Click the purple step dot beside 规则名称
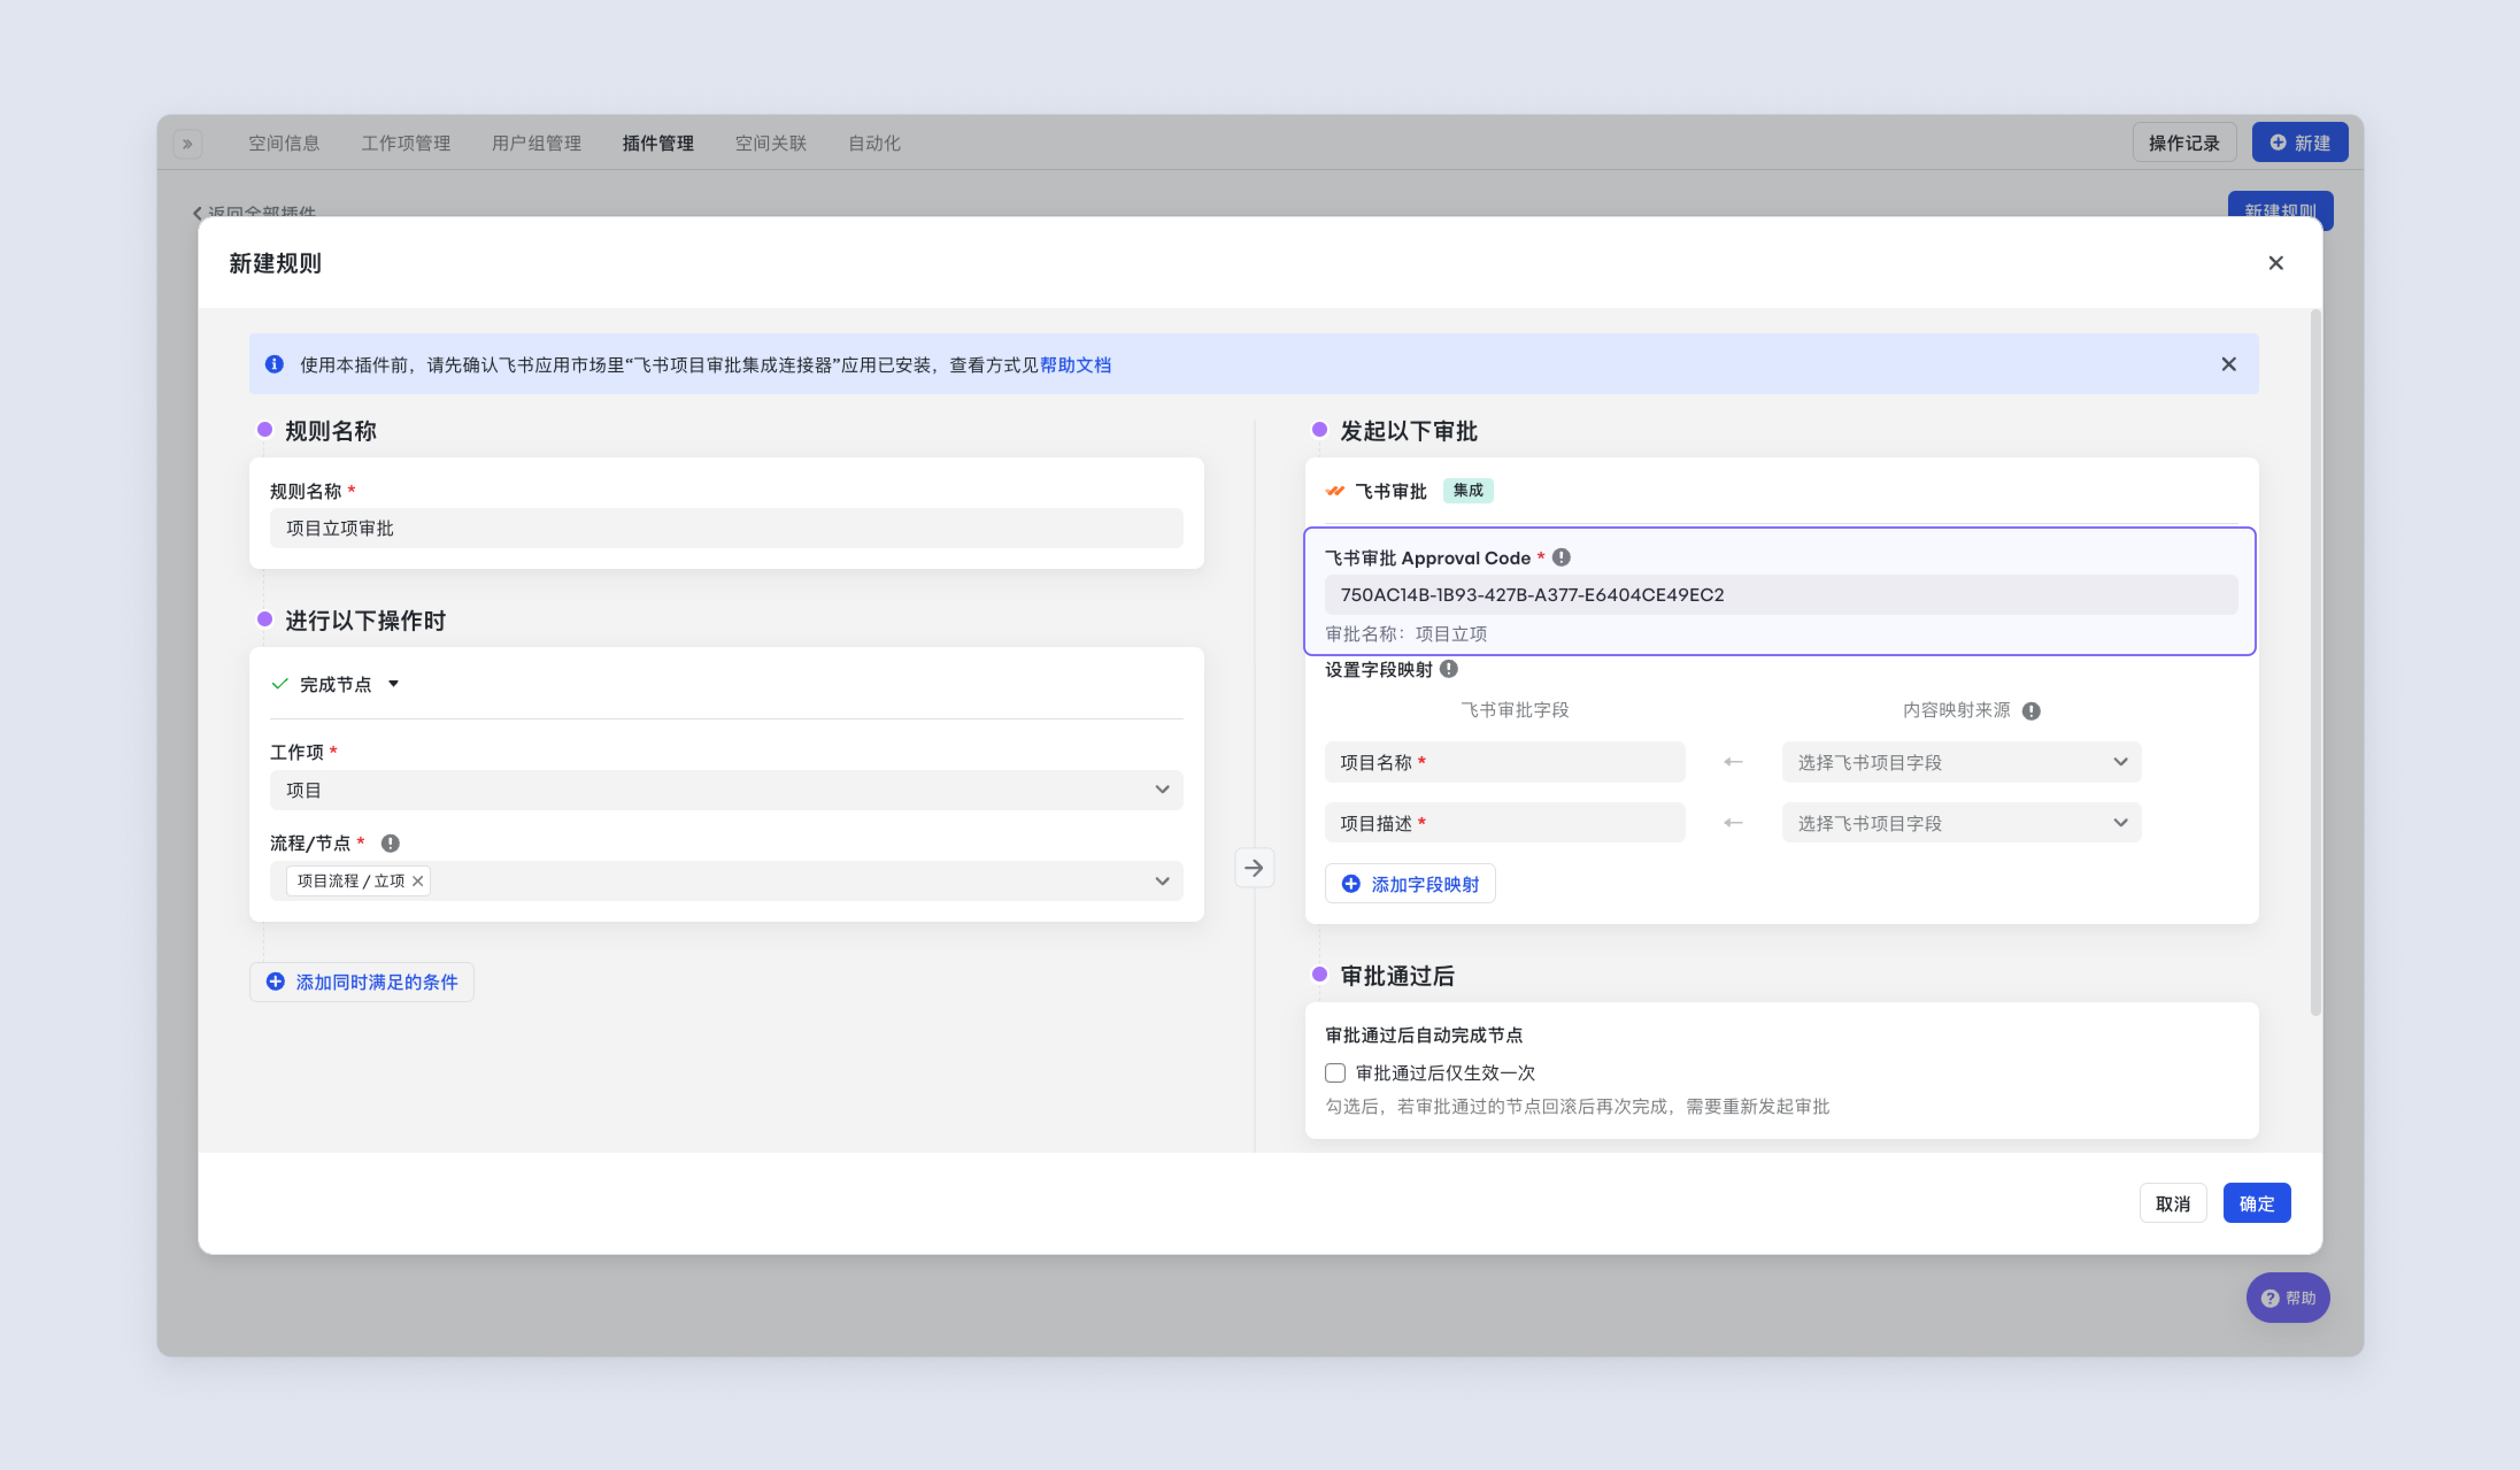Image resolution: width=2520 pixels, height=1470 pixels. point(264,429)
